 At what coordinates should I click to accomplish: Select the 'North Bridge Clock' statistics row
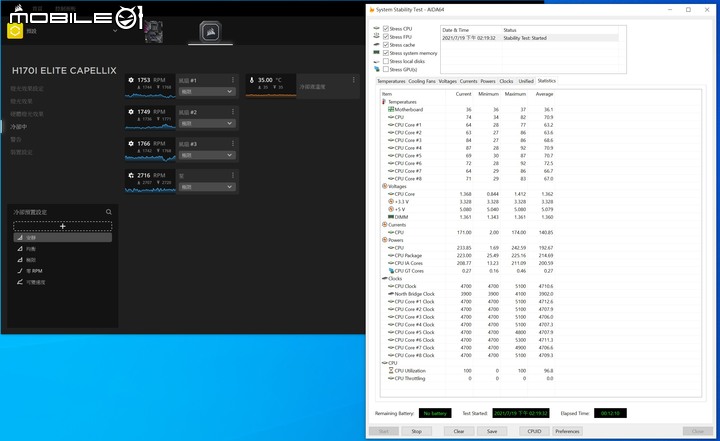tap(467, 294)
